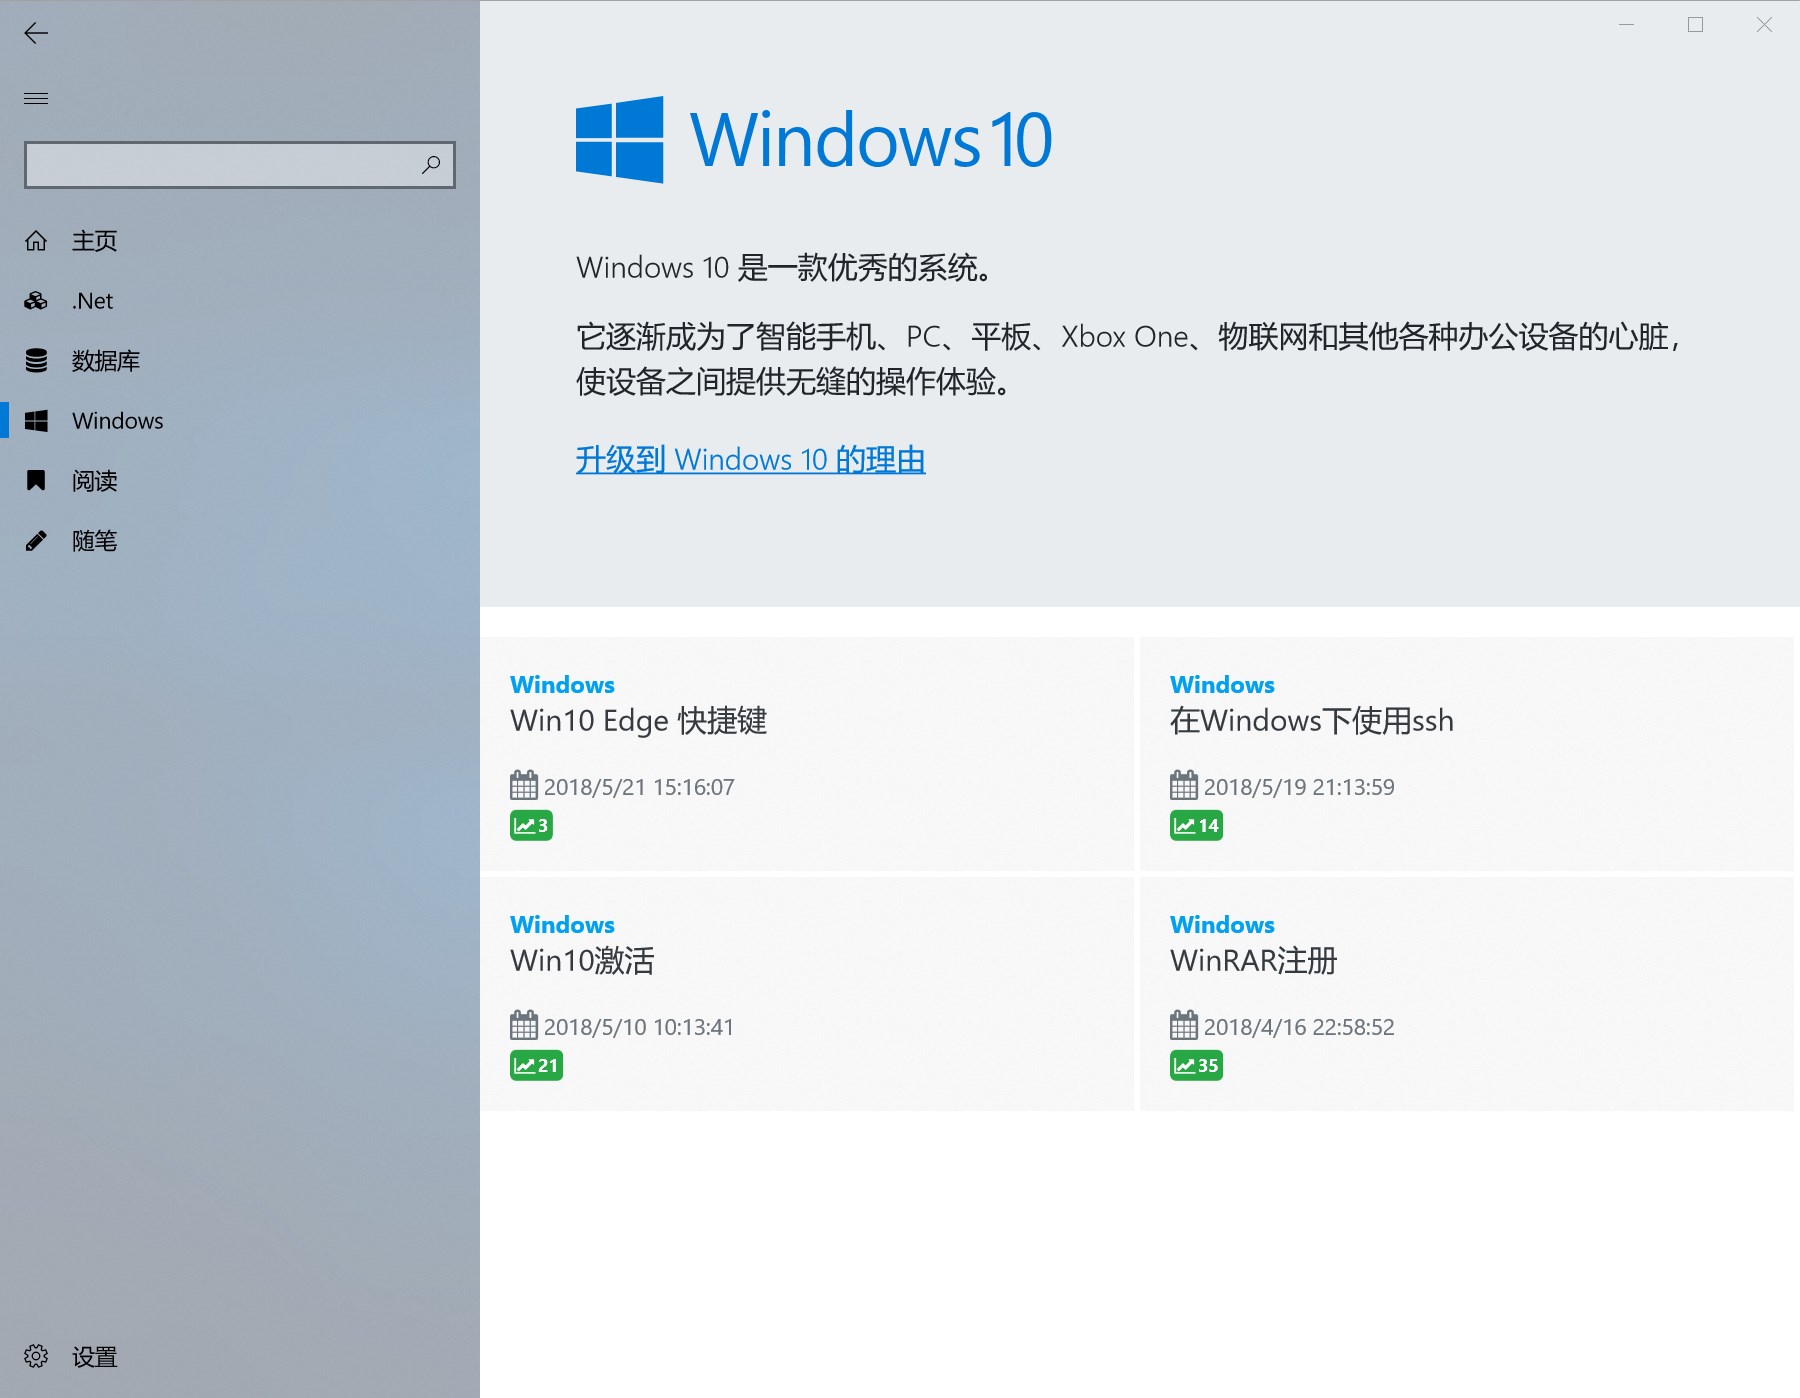This screenshot has height=1398, width=1800.
Task: Click calendar icon on Win10激活 card
Action: pos(524,1025)
